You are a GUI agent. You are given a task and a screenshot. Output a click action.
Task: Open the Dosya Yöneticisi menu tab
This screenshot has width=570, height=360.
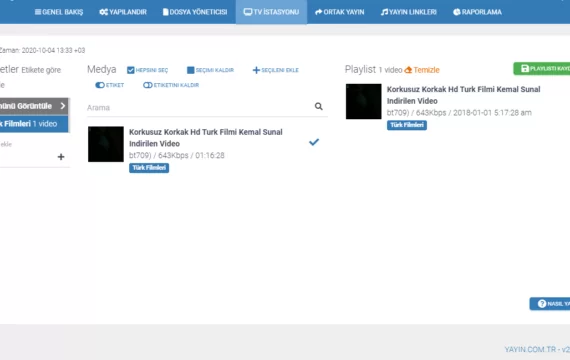click(195, 12)
